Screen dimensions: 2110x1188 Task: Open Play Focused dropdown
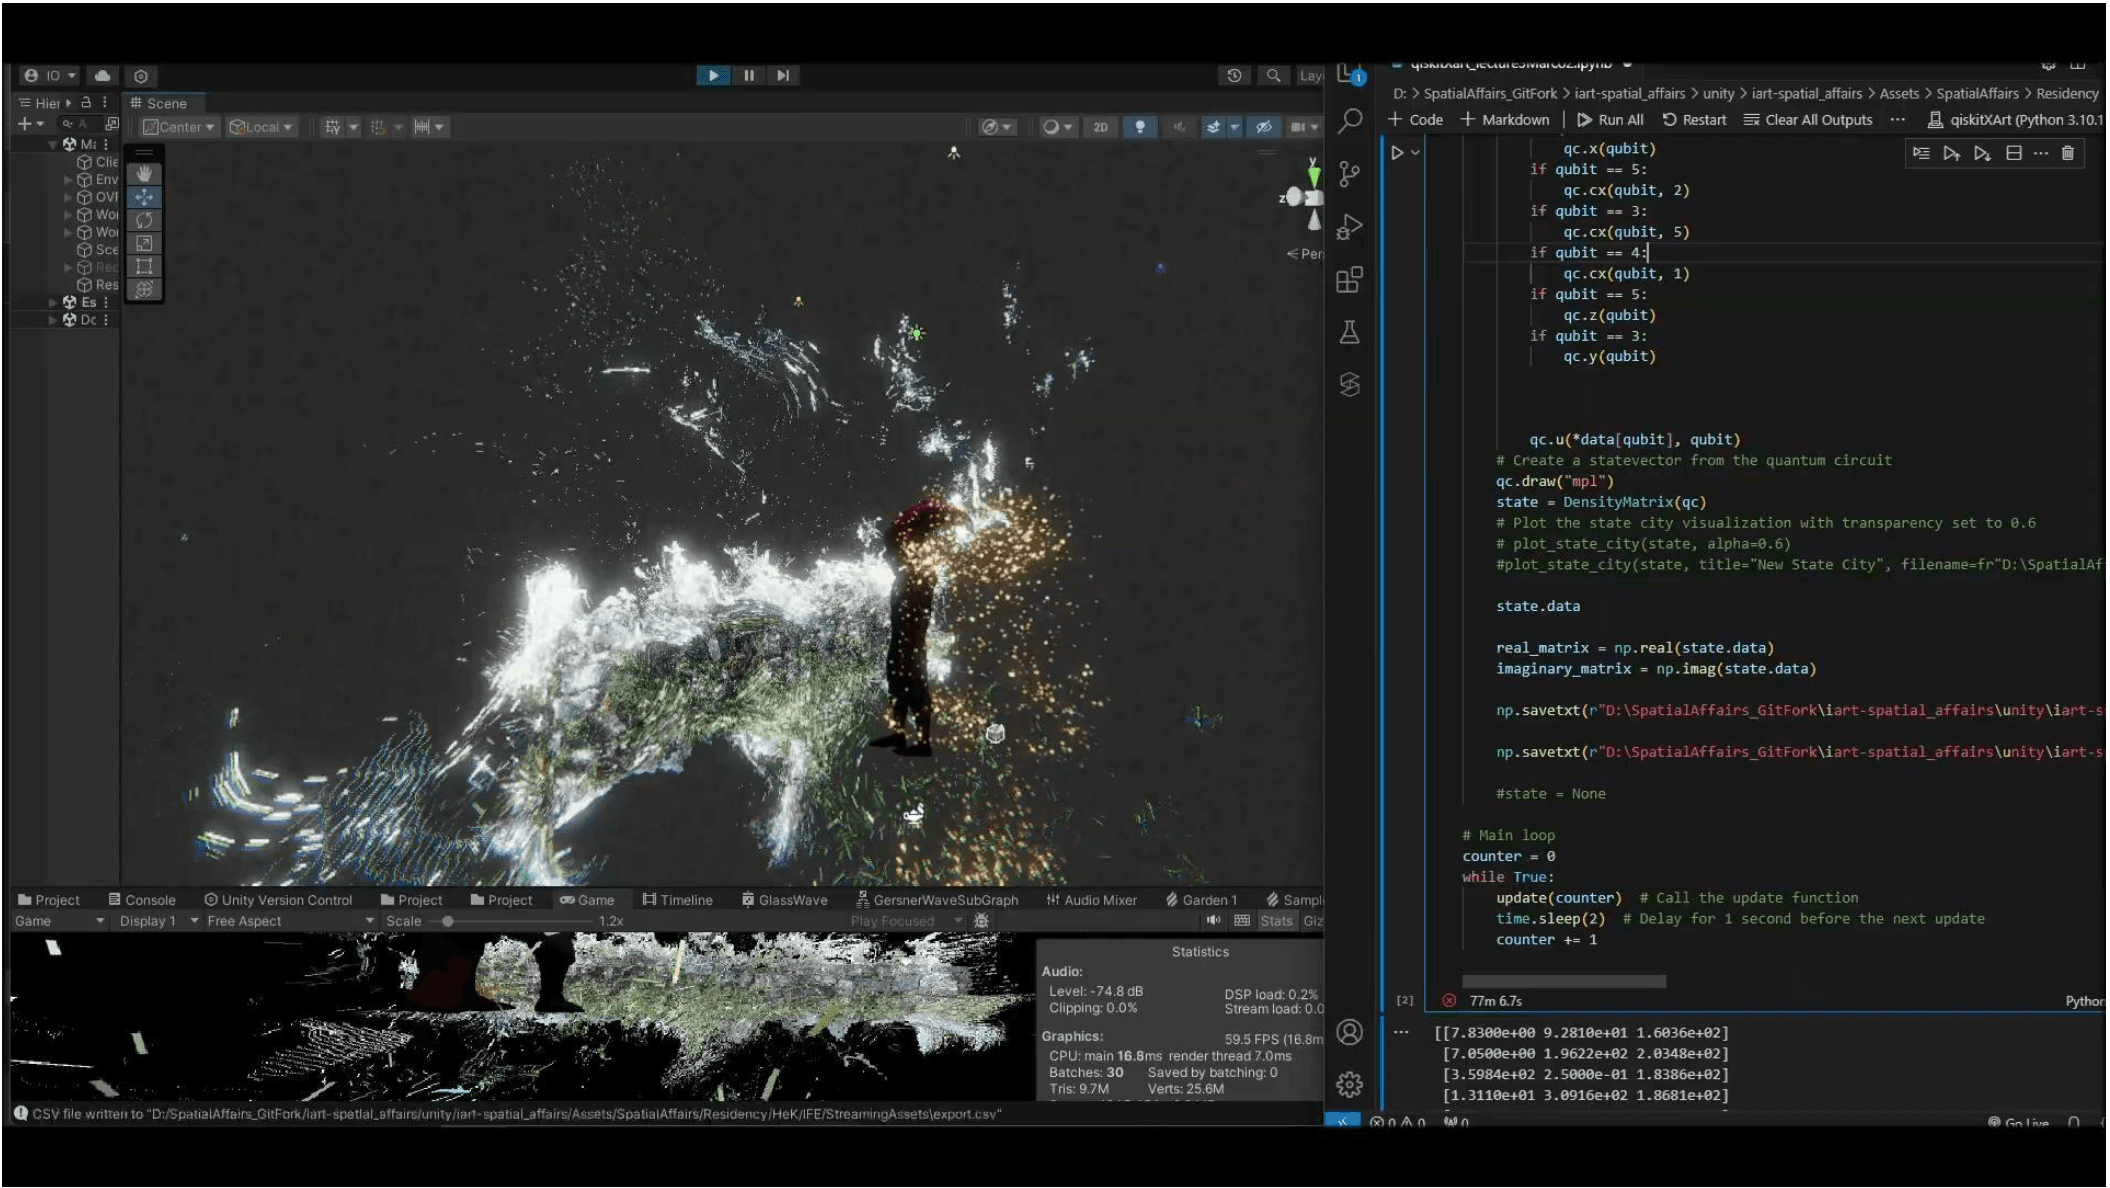(x=906, y=921)
